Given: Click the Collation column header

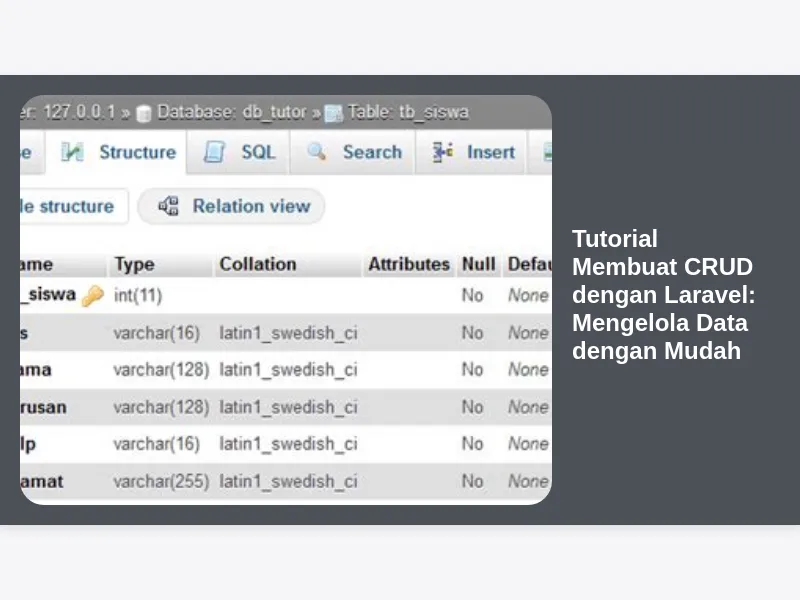Looking at the screenshot, I should click(x=258, y=264).
